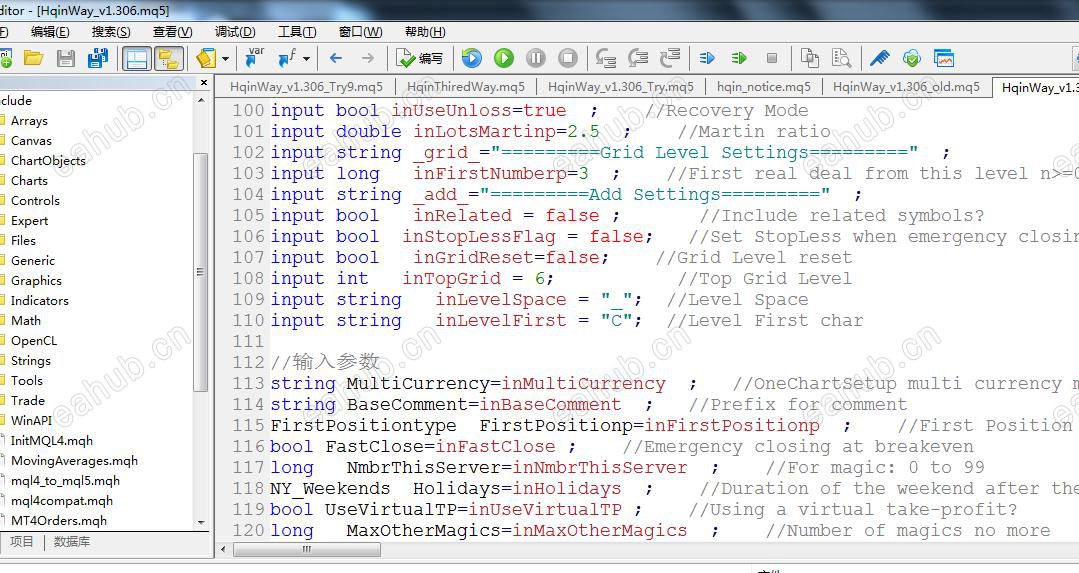Select the OpenCL folder
Screen dimensions: 1079x573
(x=34, y=340)
